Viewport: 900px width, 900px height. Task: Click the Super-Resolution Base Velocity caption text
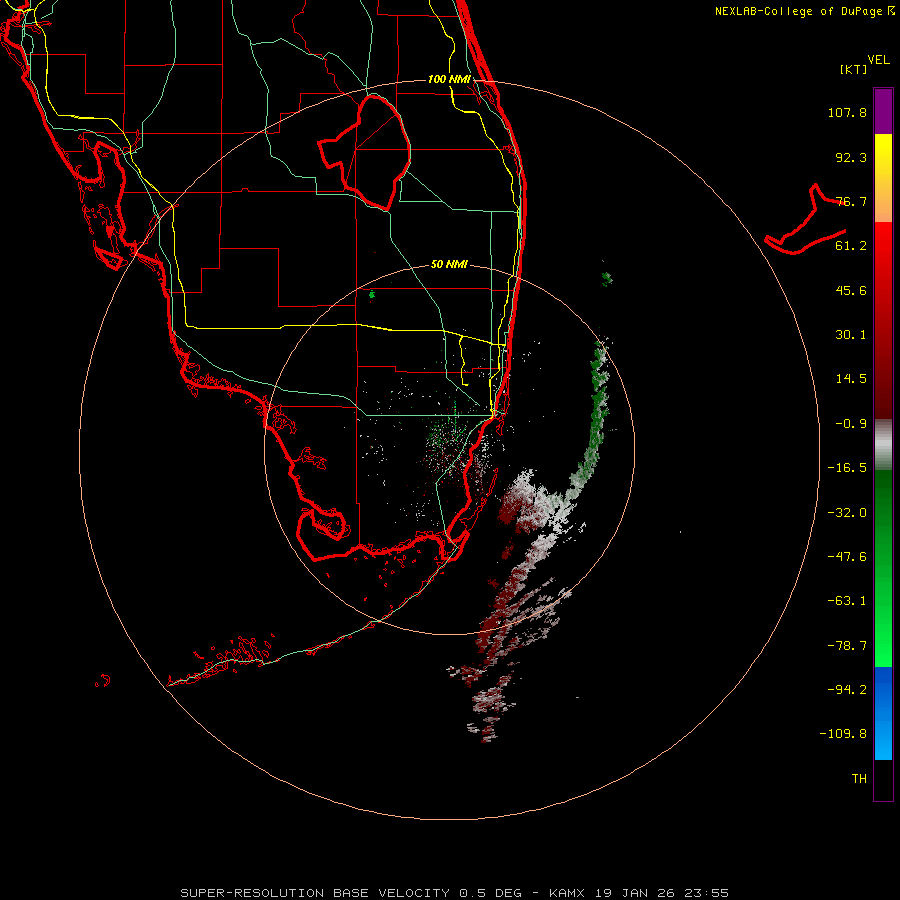tap(454, 893)
